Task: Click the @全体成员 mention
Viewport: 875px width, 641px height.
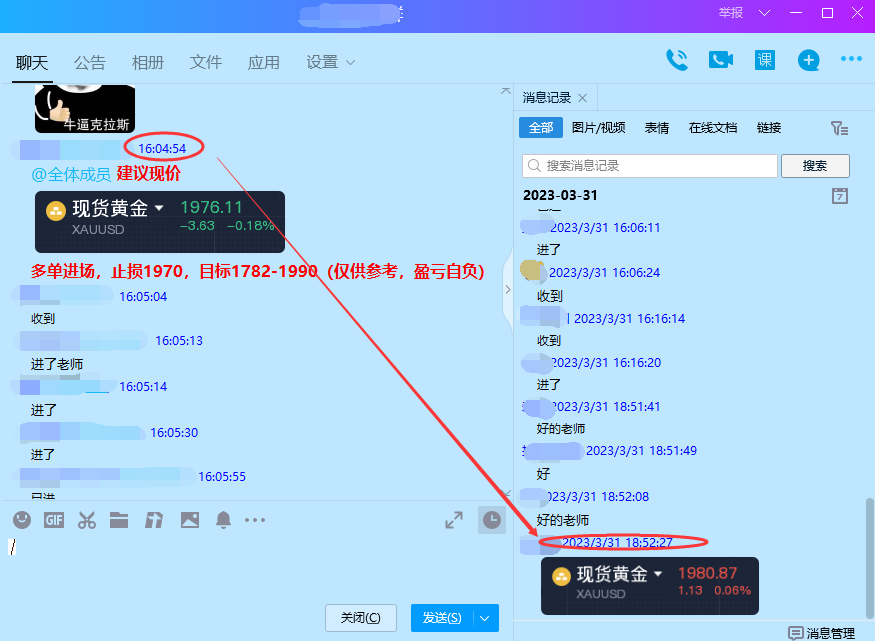Action: click(71, 175)
